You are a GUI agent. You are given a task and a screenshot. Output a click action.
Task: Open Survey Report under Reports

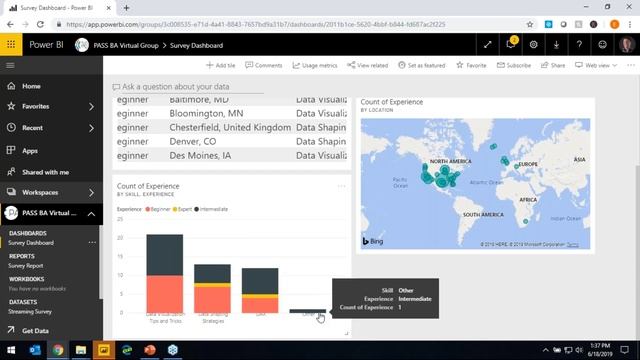coord(26,266)
